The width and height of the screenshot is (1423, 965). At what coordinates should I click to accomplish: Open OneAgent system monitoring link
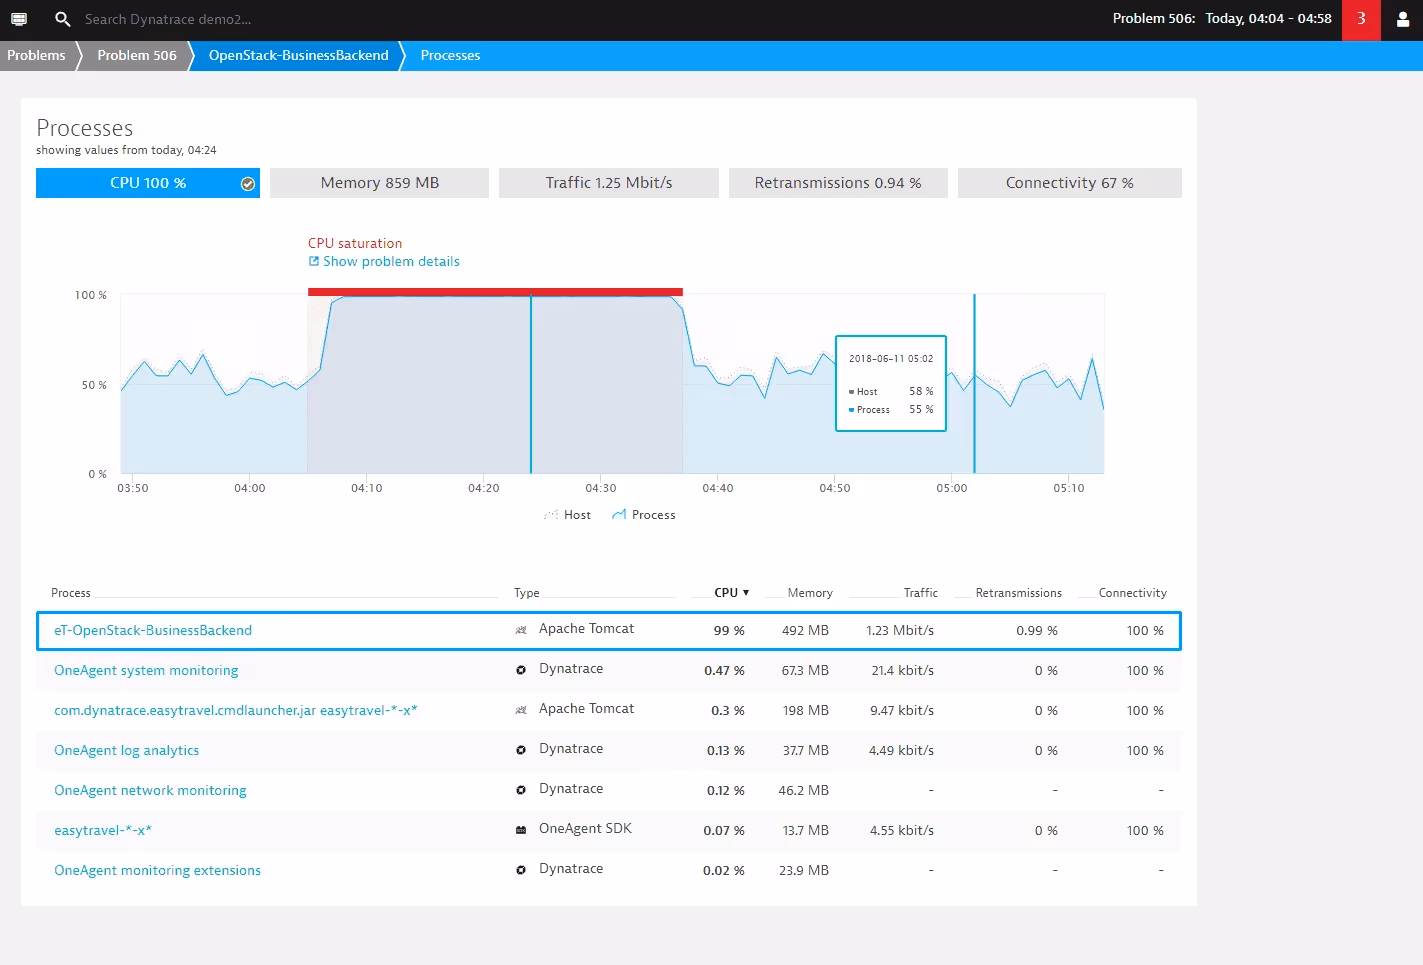tap(146, 670)
